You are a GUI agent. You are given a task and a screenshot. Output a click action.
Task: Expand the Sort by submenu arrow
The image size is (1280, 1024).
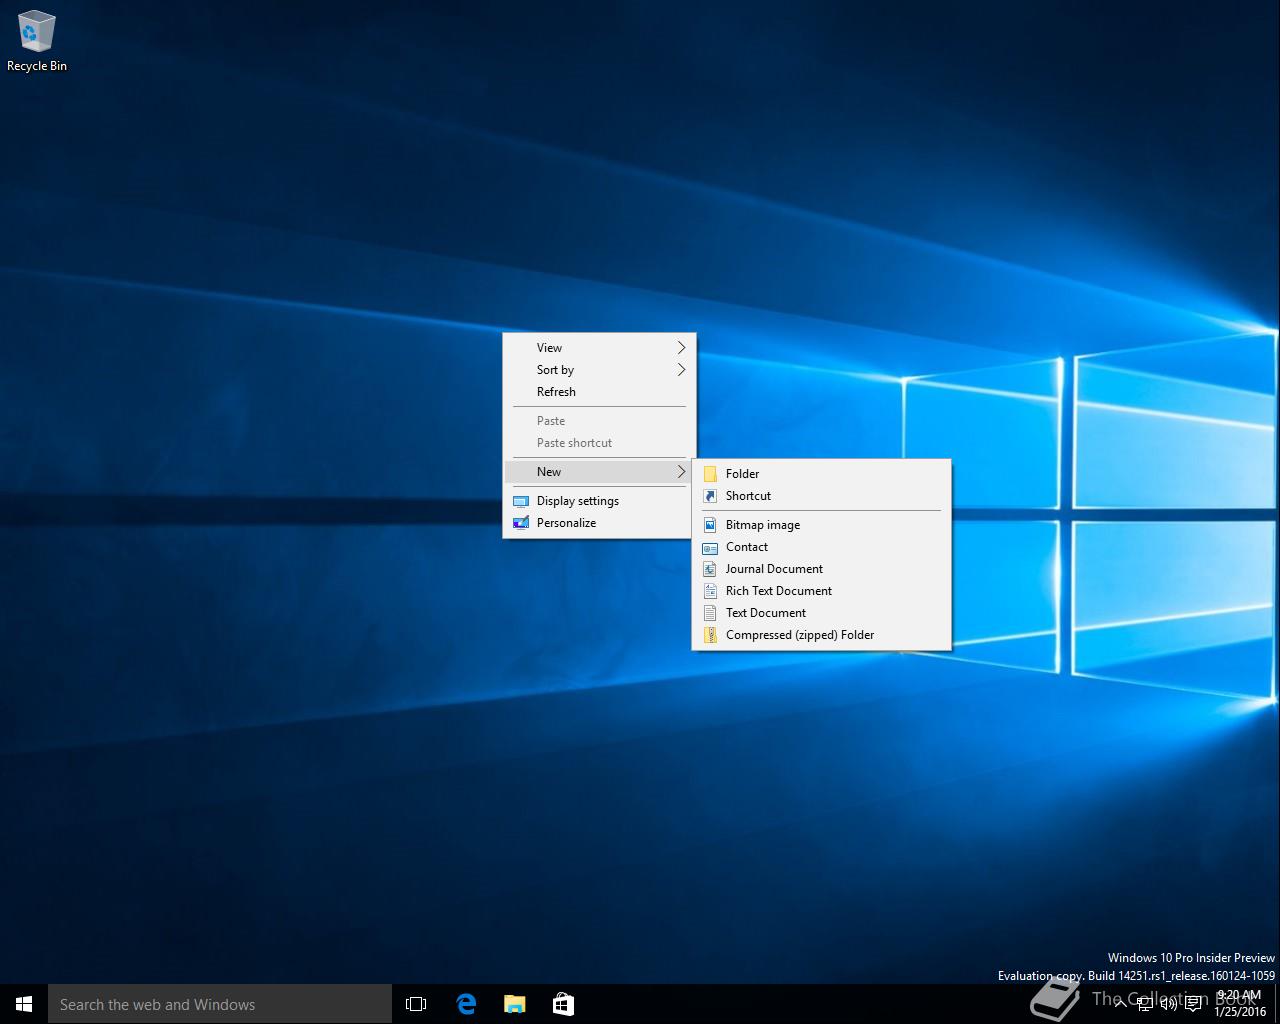click(x=681, y=370)
